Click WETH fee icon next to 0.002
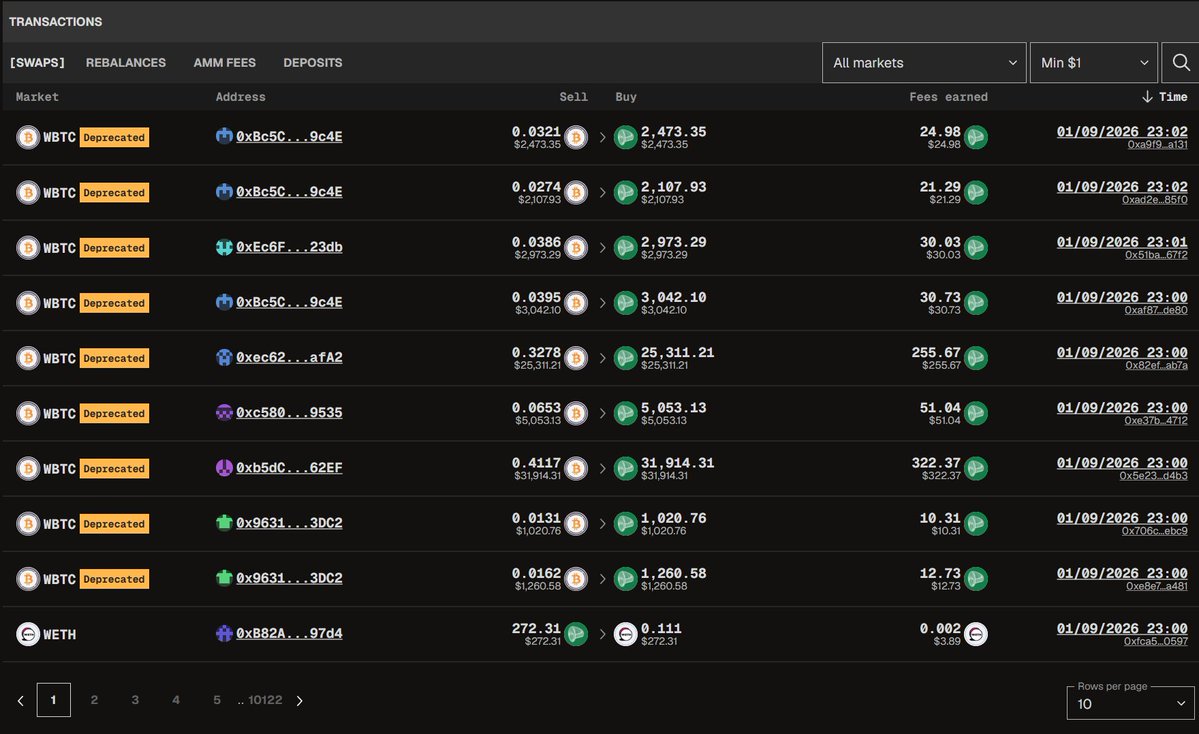1199x734 pixels. click(976, 634)
